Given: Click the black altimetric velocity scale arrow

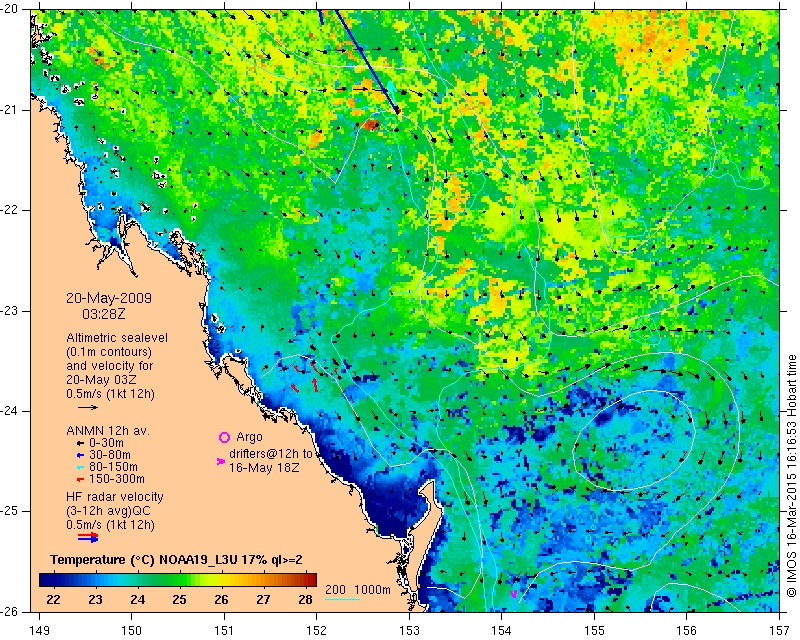Looking at the screenshot, I should 88,407.
